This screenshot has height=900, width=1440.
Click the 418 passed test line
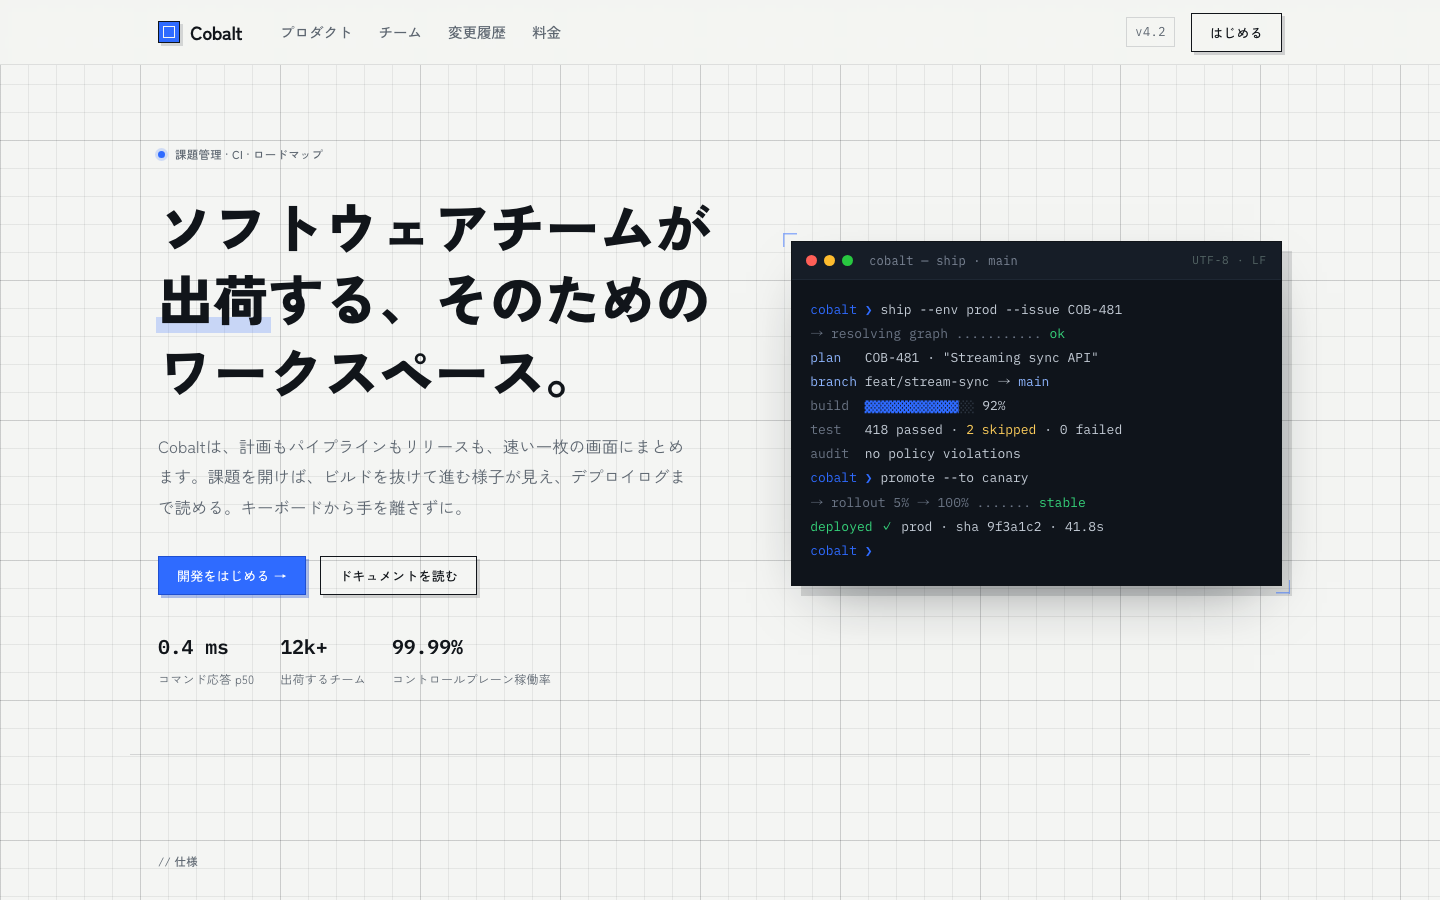point(966,430)
